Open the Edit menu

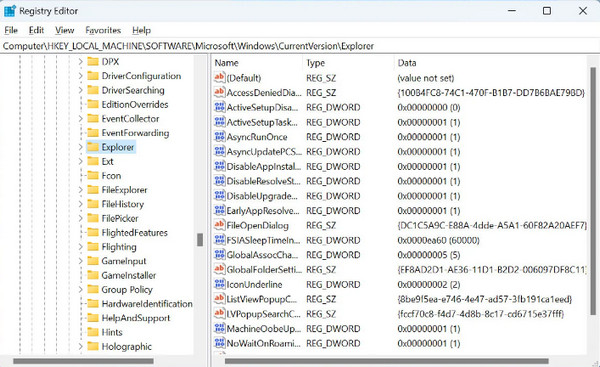(36, 30)
